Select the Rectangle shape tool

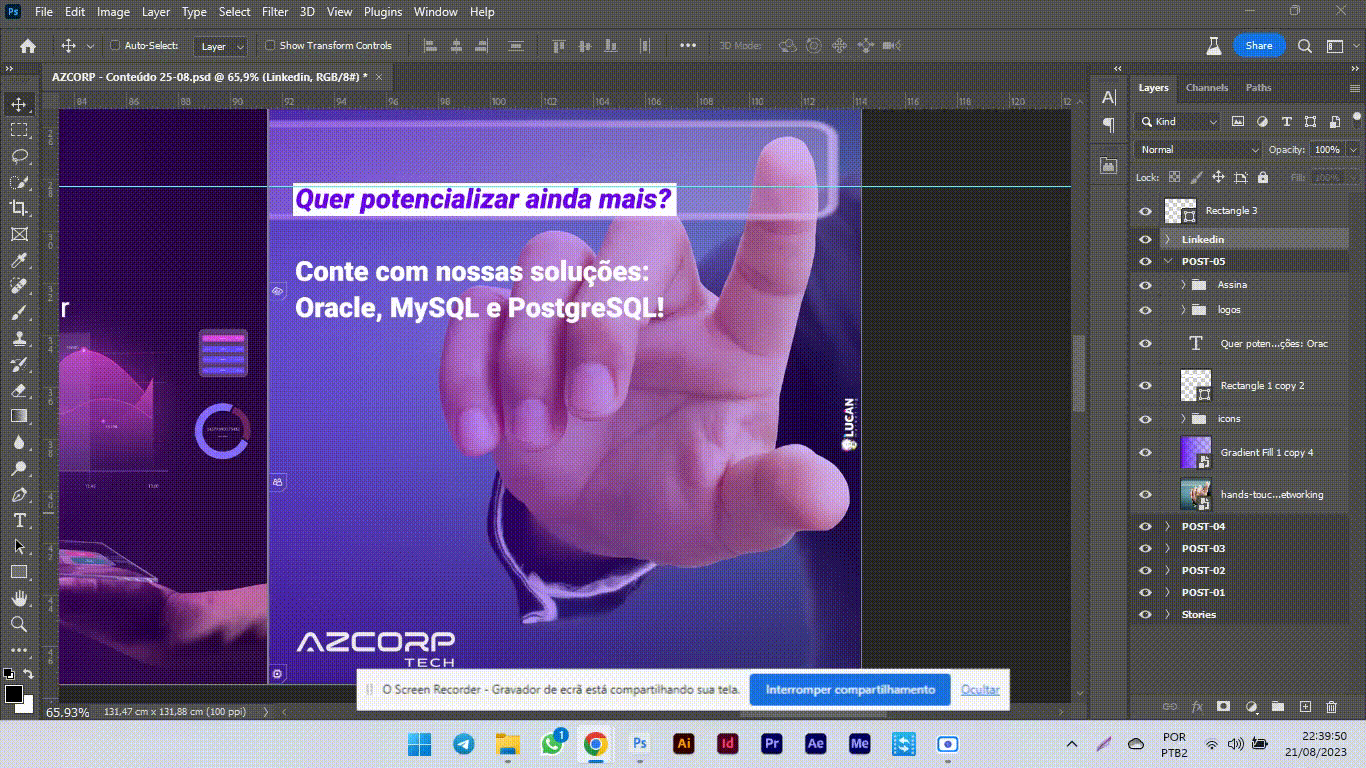(x=18, y=572)
